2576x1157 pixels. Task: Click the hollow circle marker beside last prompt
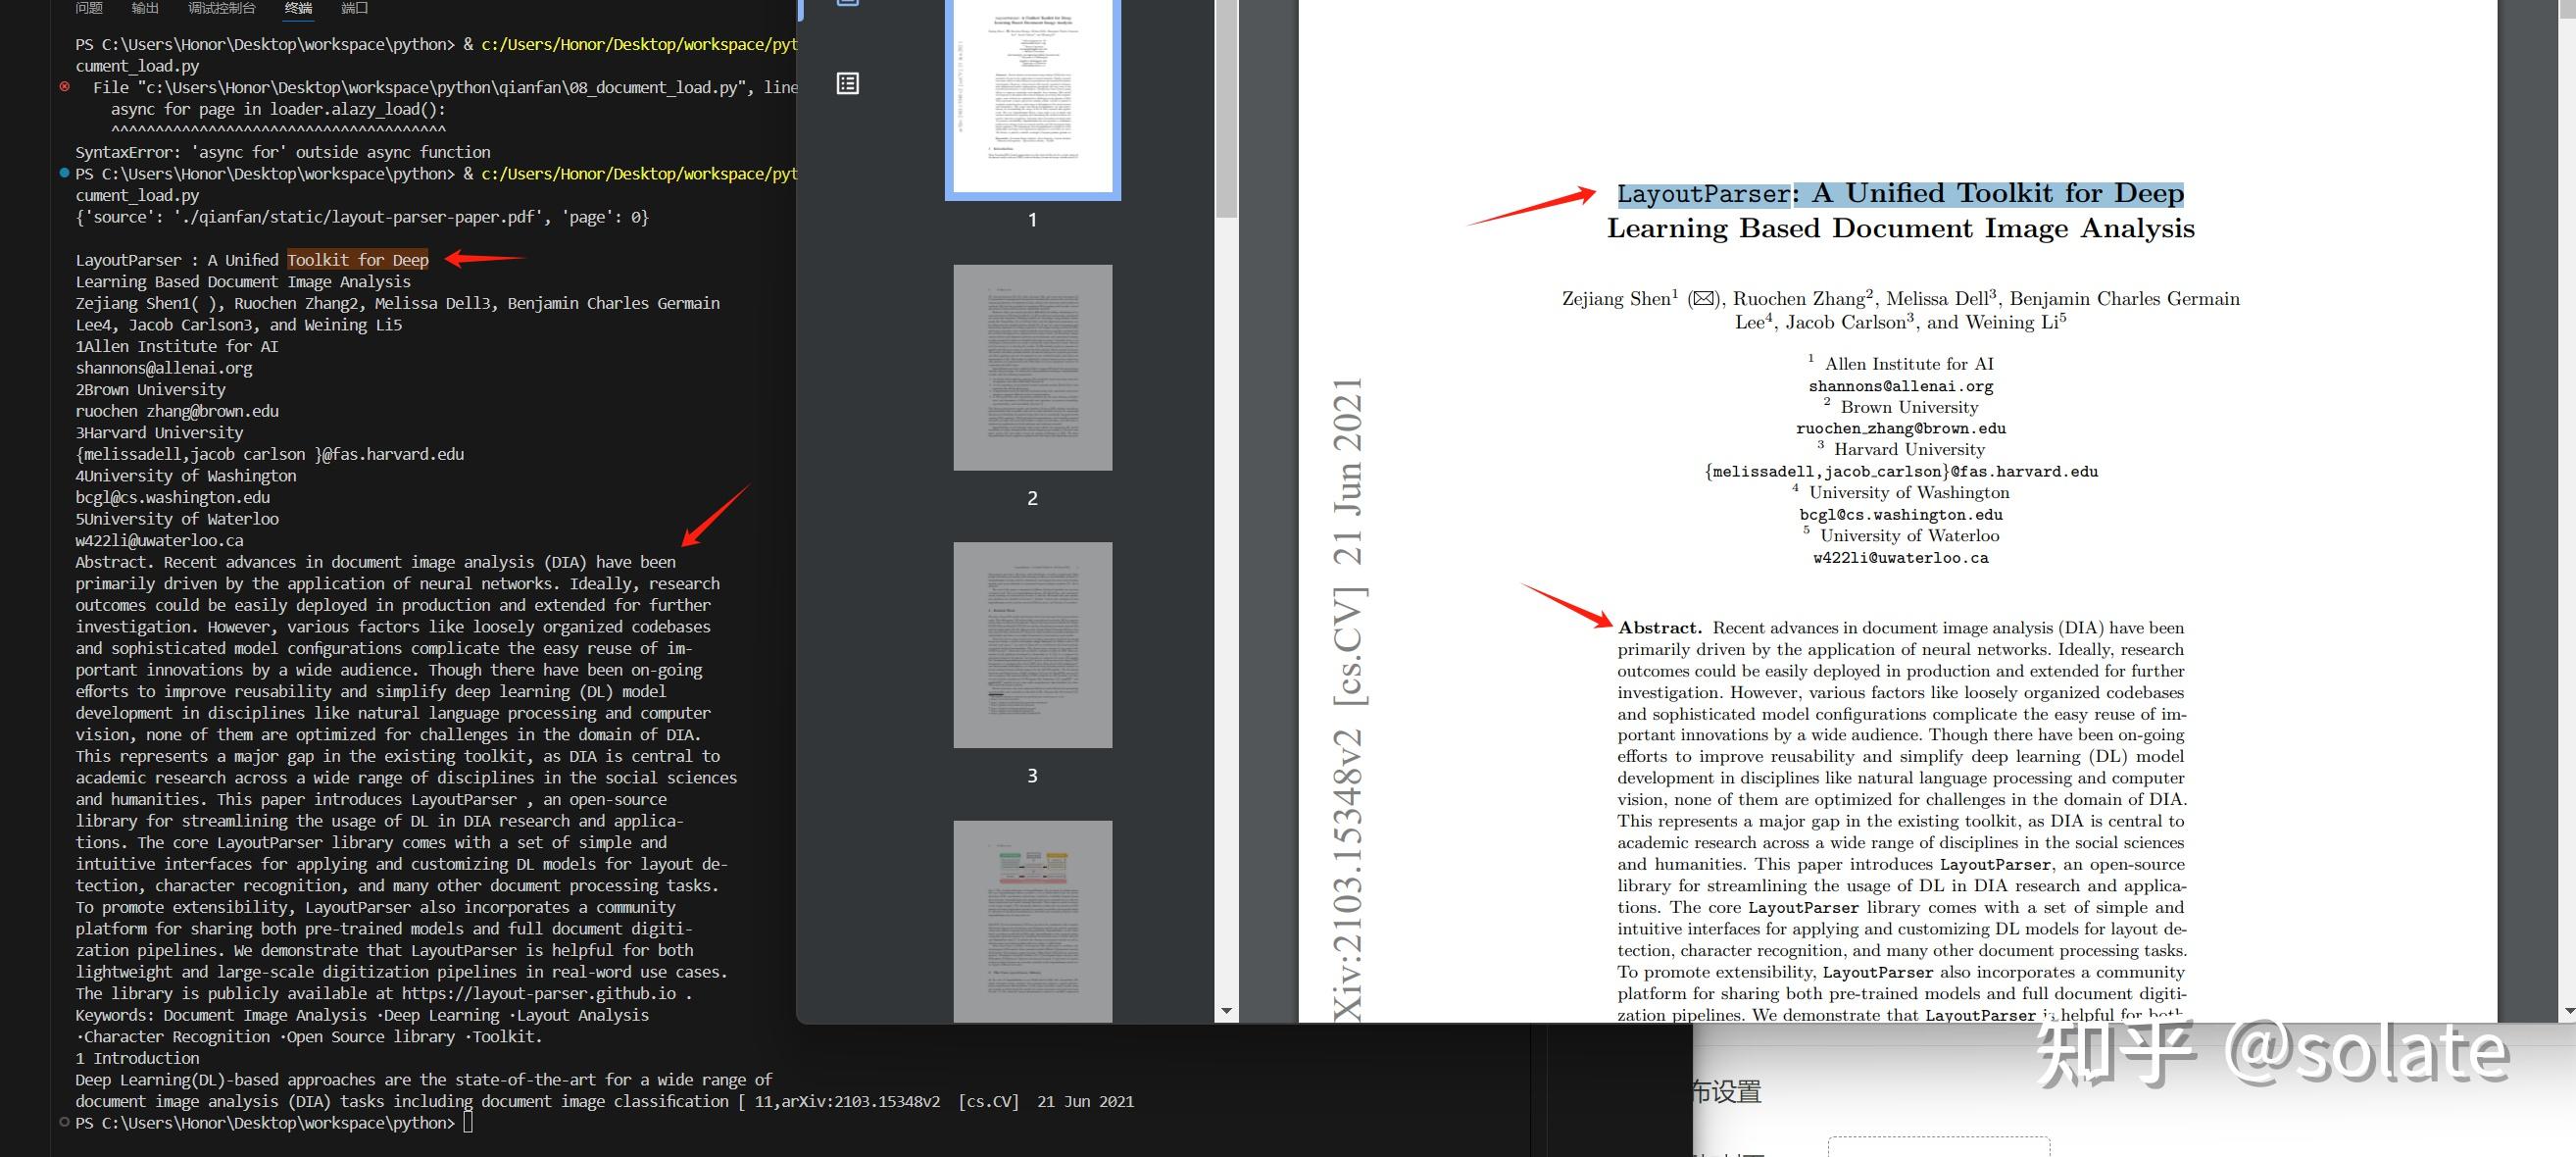tap(65, 1122)
